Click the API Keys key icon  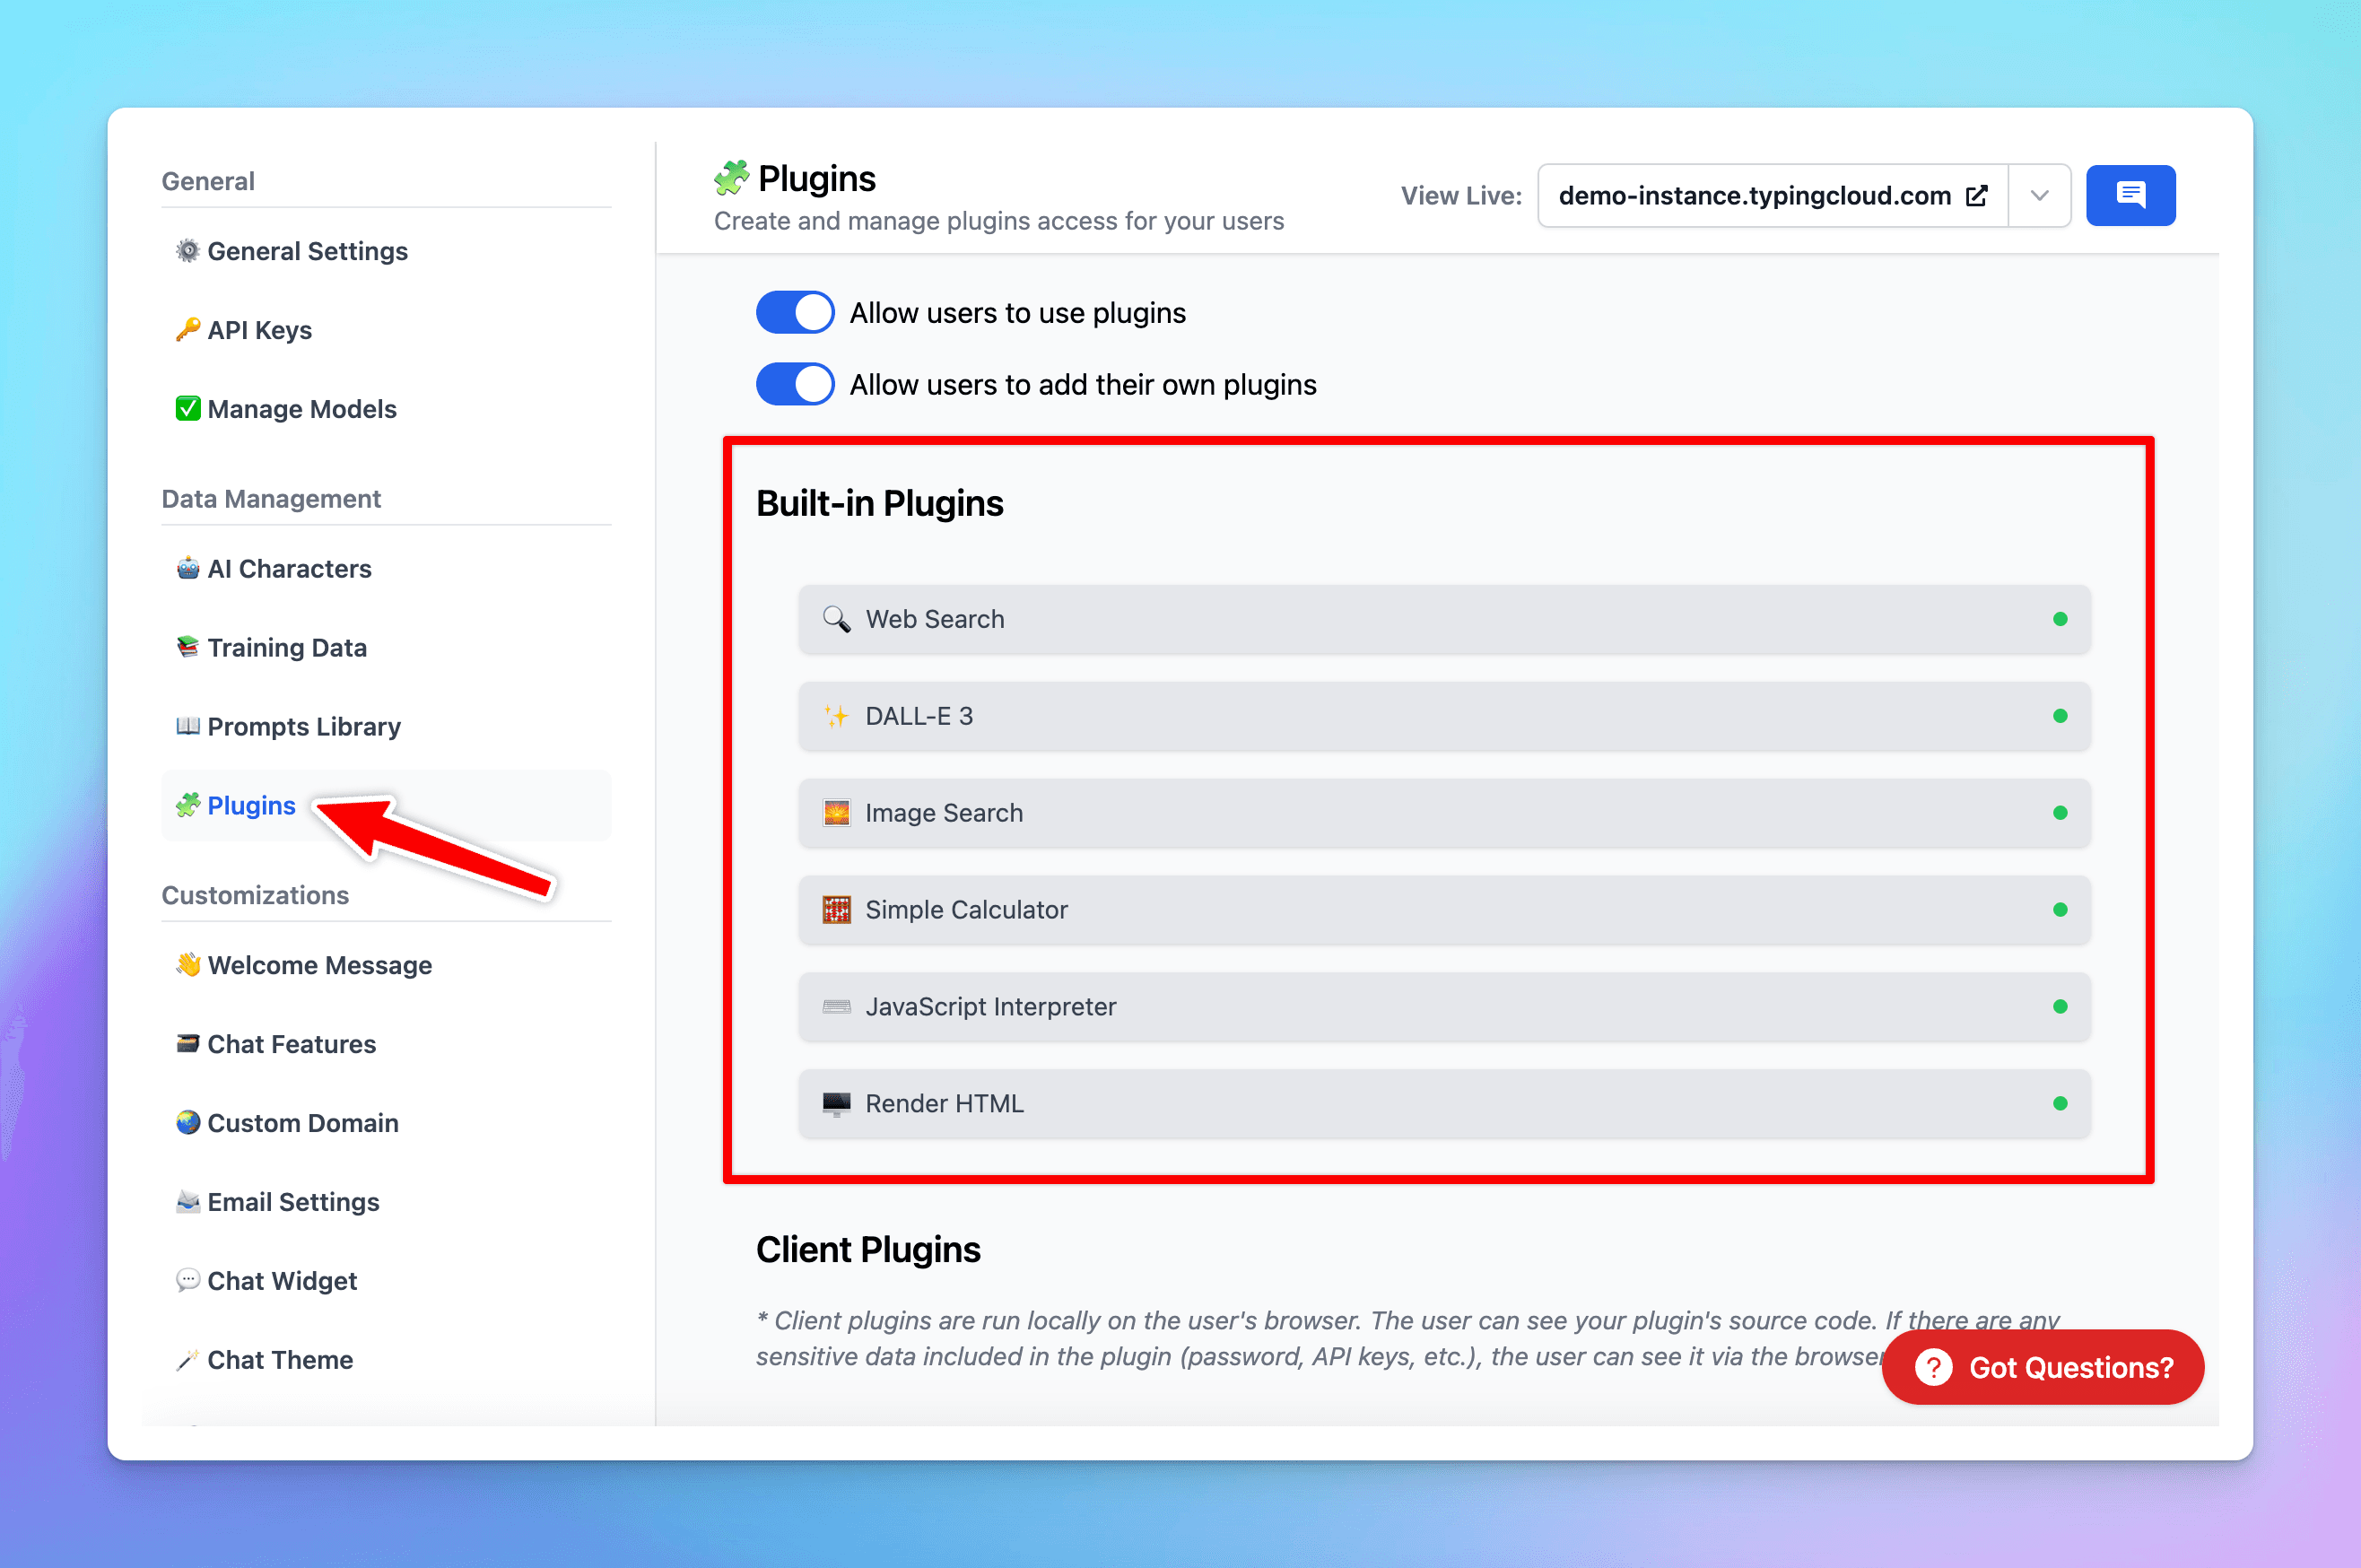click(x=189, y=329)
